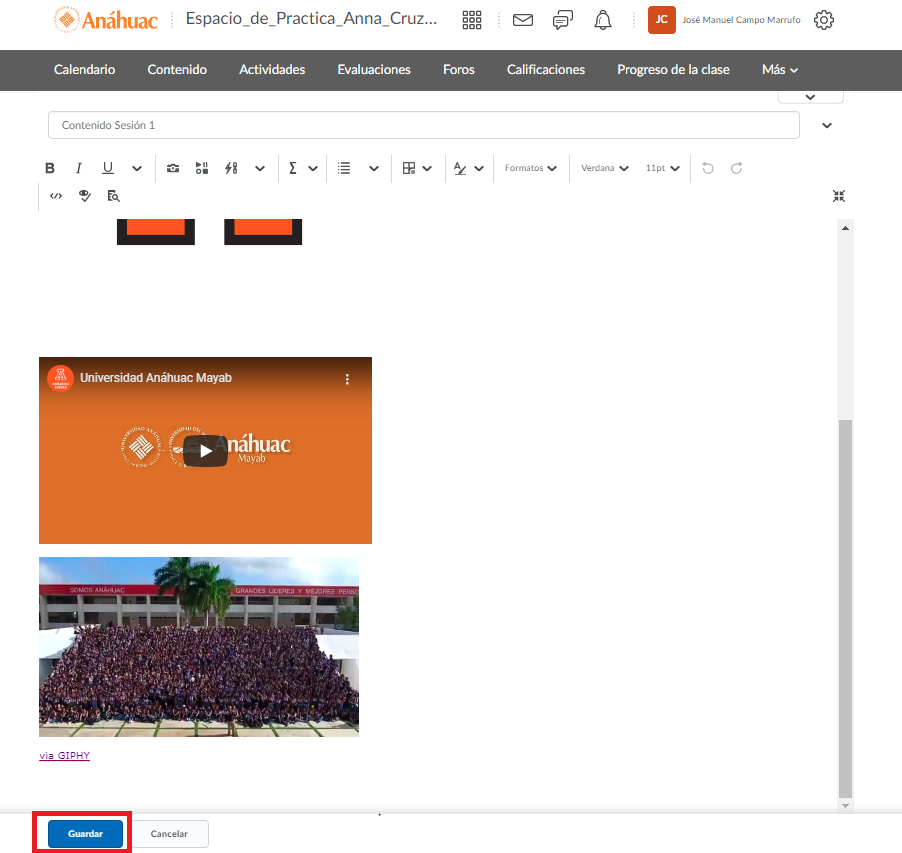902x853 pixels.
Task: Click the Insert Image camera icon
Action: point(173,168)
